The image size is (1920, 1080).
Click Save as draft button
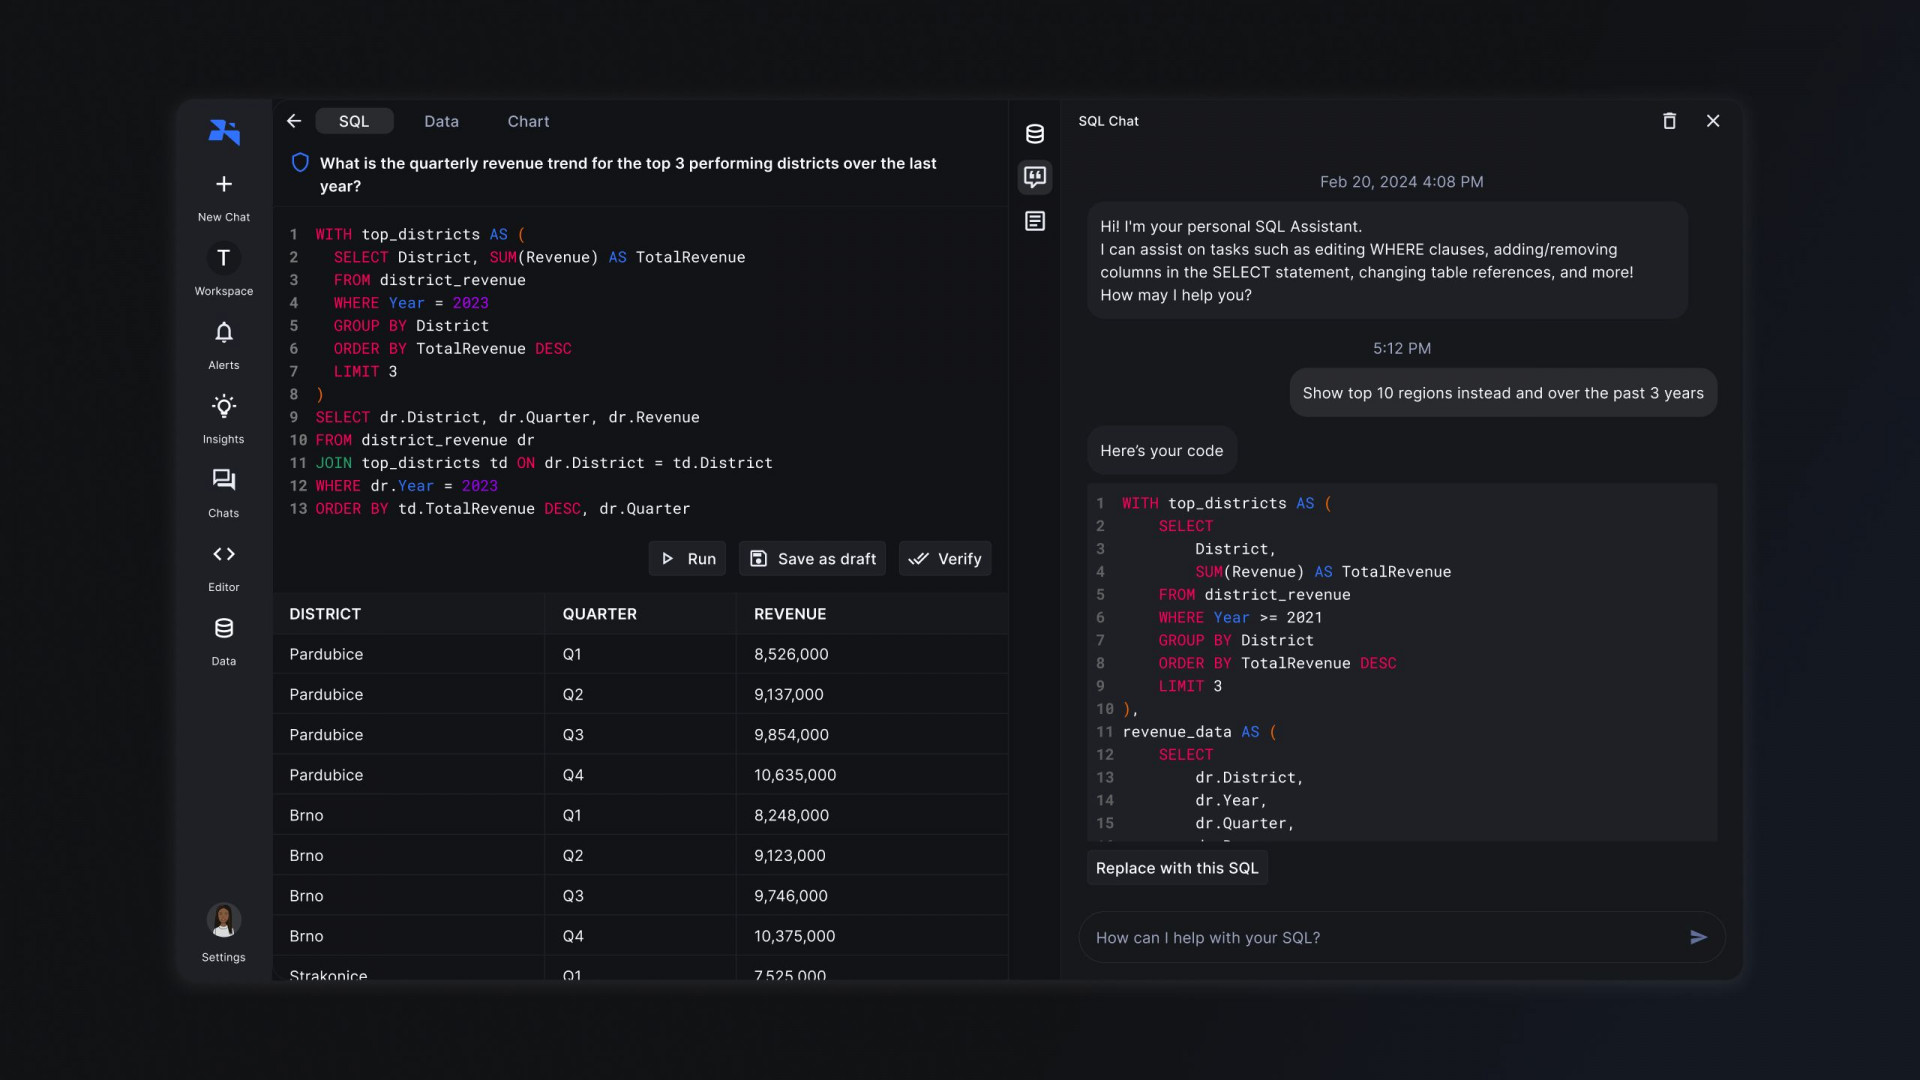click(812, 559)
